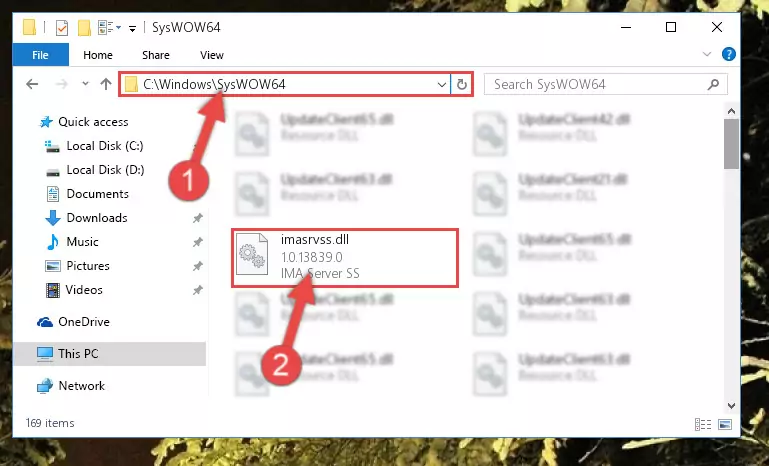Click the IMA Server SS description
This screenshot has width=769, height=466.
[320, 273]
